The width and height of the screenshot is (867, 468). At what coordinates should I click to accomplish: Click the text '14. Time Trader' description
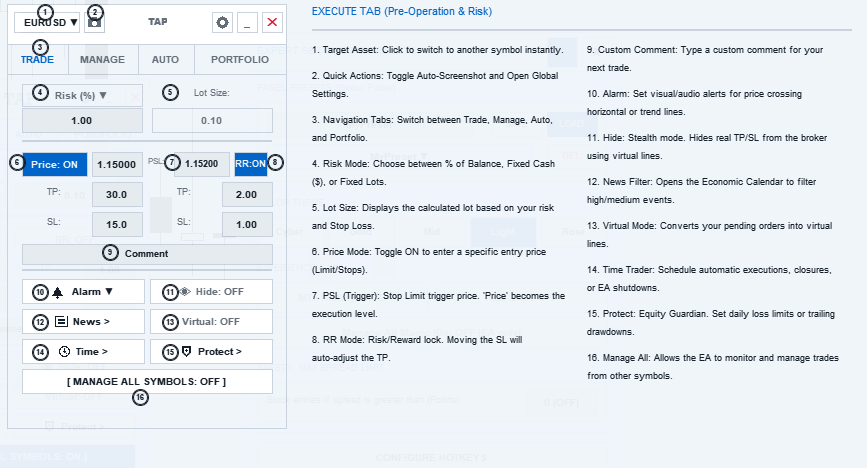click(x=709, y=279)
